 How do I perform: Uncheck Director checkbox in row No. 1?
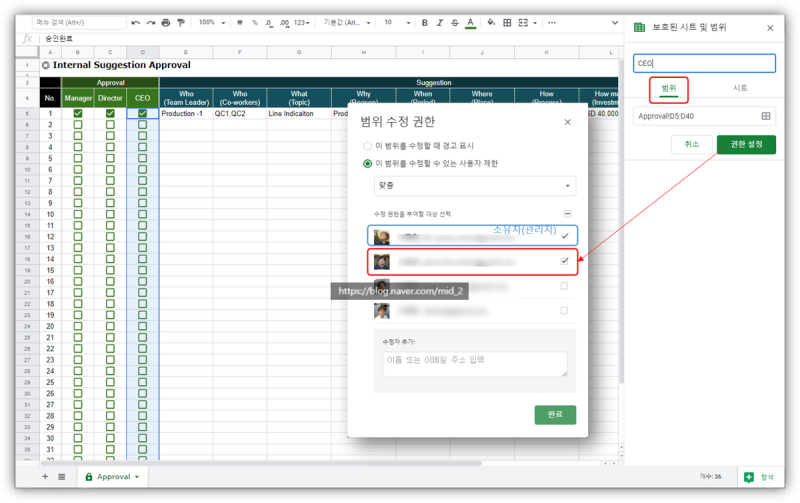pyautogui.click(x=110, y=113)
